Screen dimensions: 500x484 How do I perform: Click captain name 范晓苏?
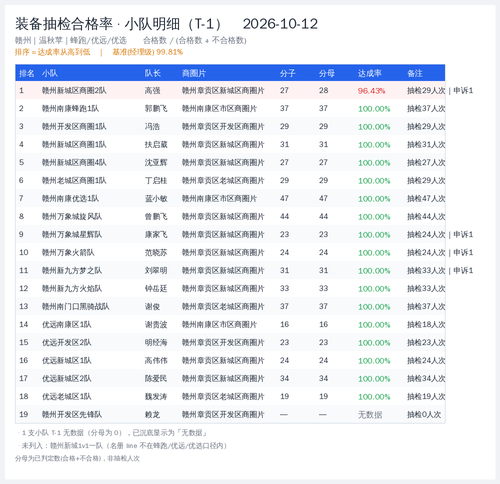coord(156,253)
